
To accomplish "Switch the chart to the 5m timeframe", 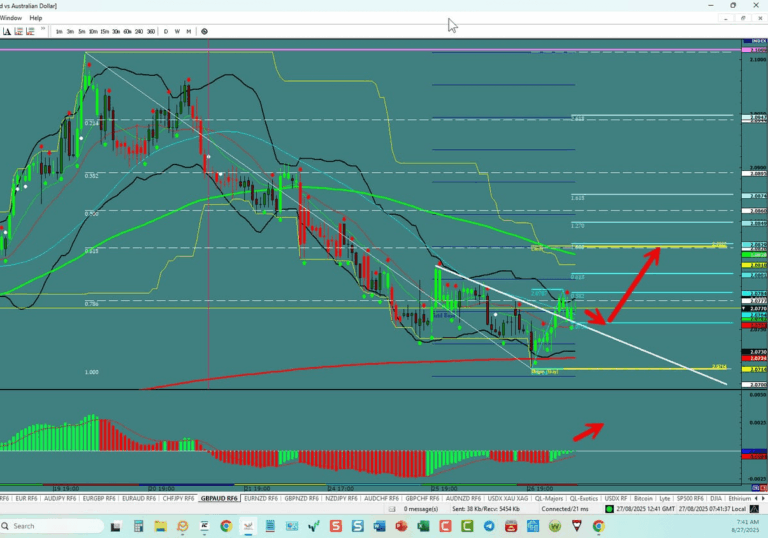I will (x=82, y=31).
